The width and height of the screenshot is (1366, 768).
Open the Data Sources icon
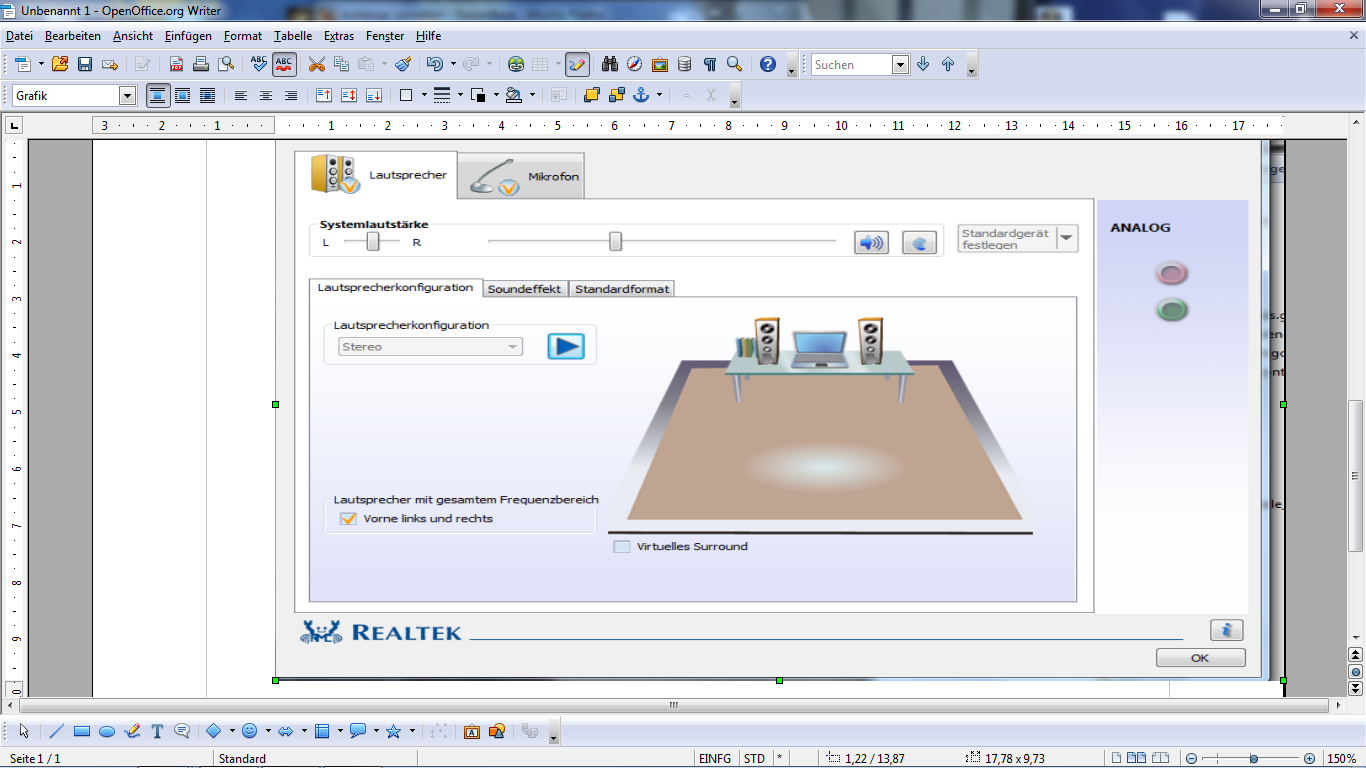[x=685, y=64]
